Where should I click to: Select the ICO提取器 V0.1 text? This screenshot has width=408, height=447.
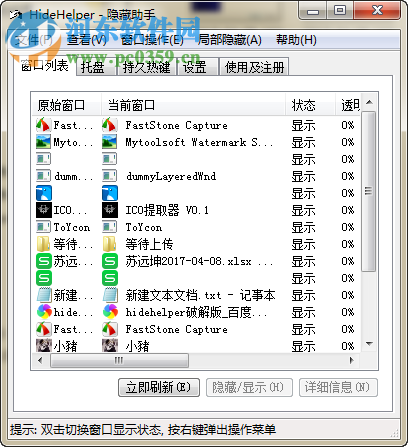pos(167,210)
